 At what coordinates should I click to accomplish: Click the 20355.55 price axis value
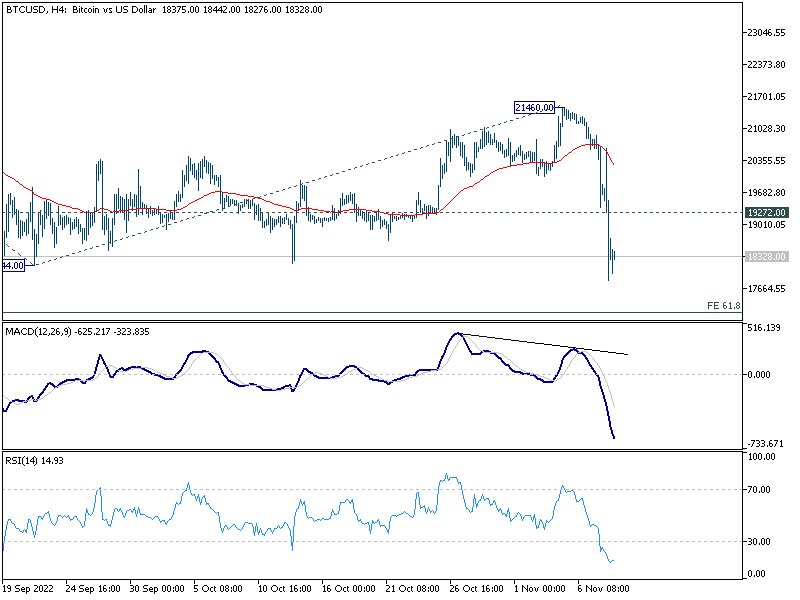click(x=766, y=161)
